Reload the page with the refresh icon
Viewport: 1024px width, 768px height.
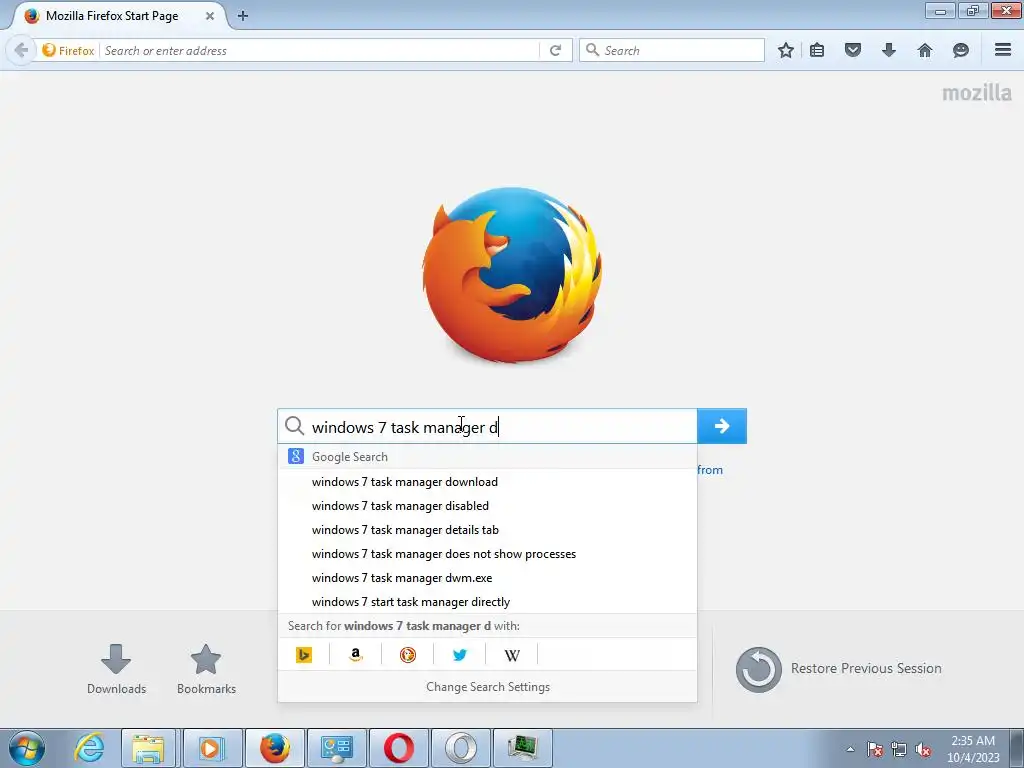[x=555, y=50]
